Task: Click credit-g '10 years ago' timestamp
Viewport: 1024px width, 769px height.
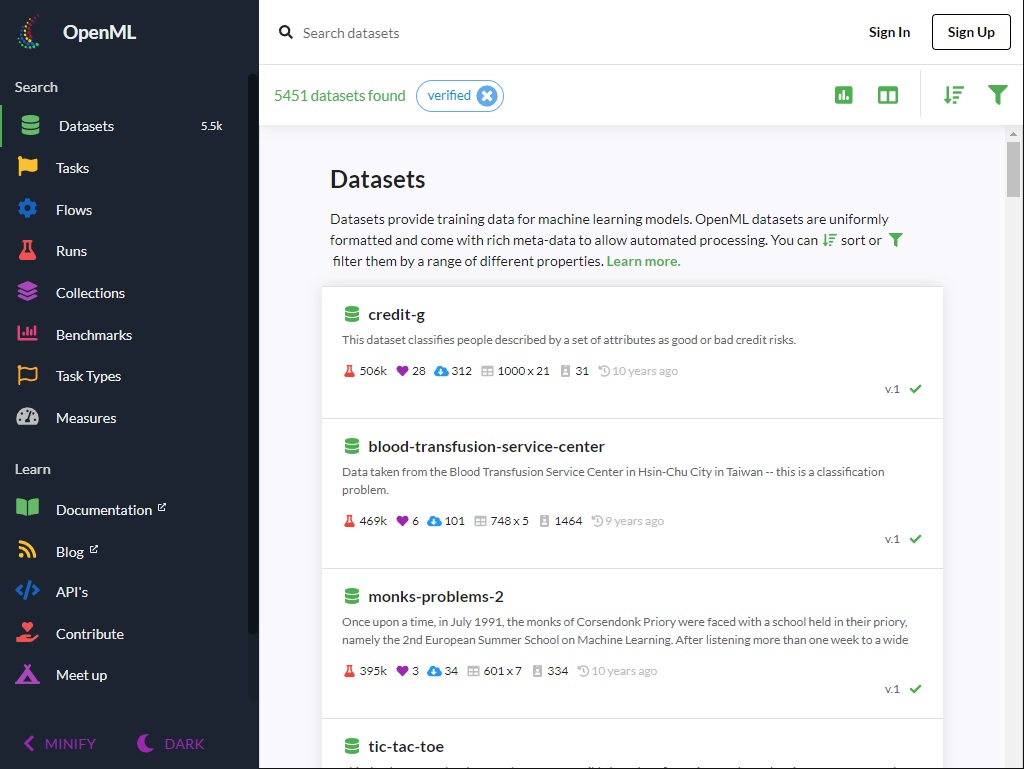Action: coord(645,371)
